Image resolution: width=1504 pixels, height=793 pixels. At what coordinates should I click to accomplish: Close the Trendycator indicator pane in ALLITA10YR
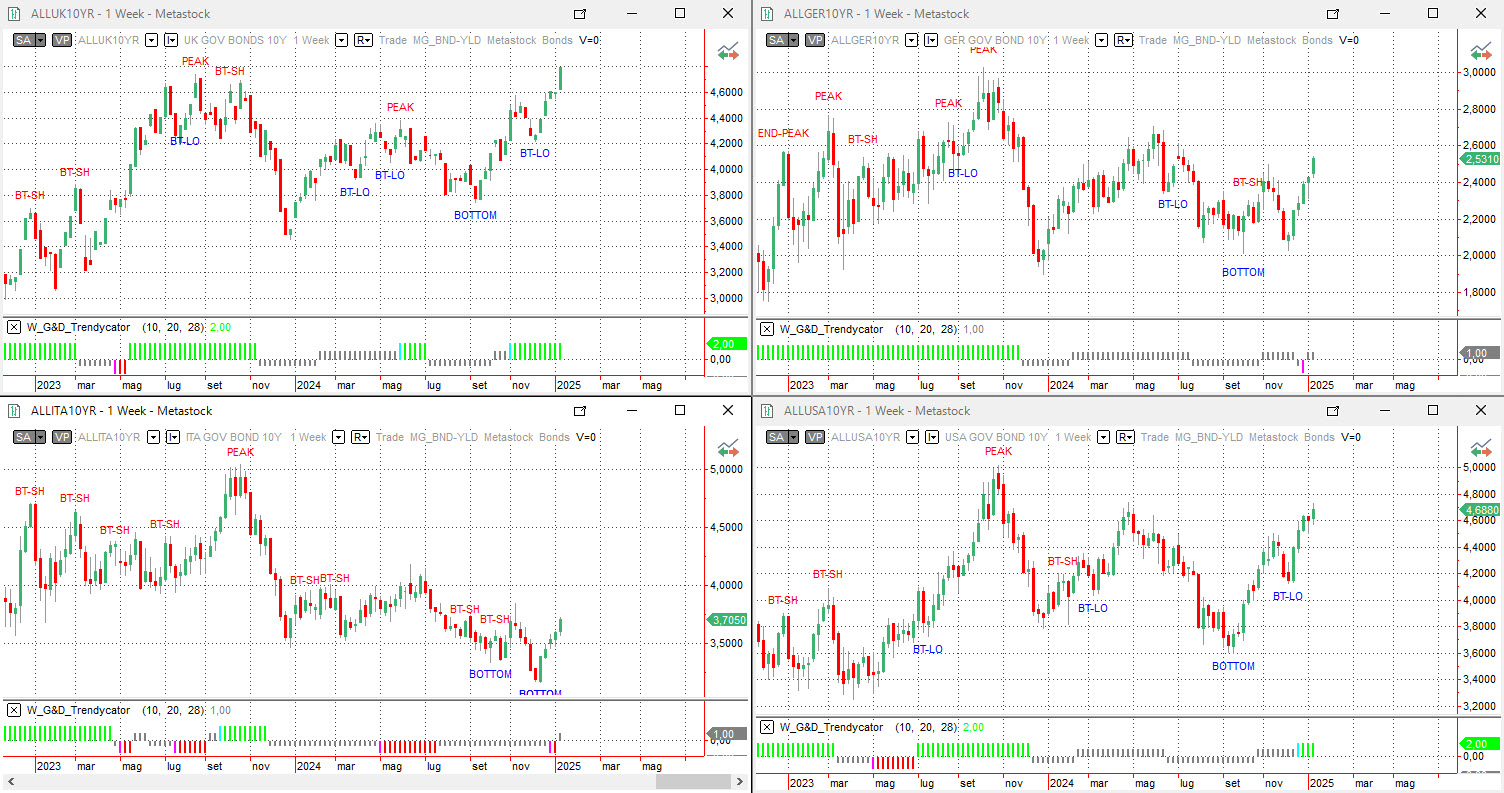13,710
